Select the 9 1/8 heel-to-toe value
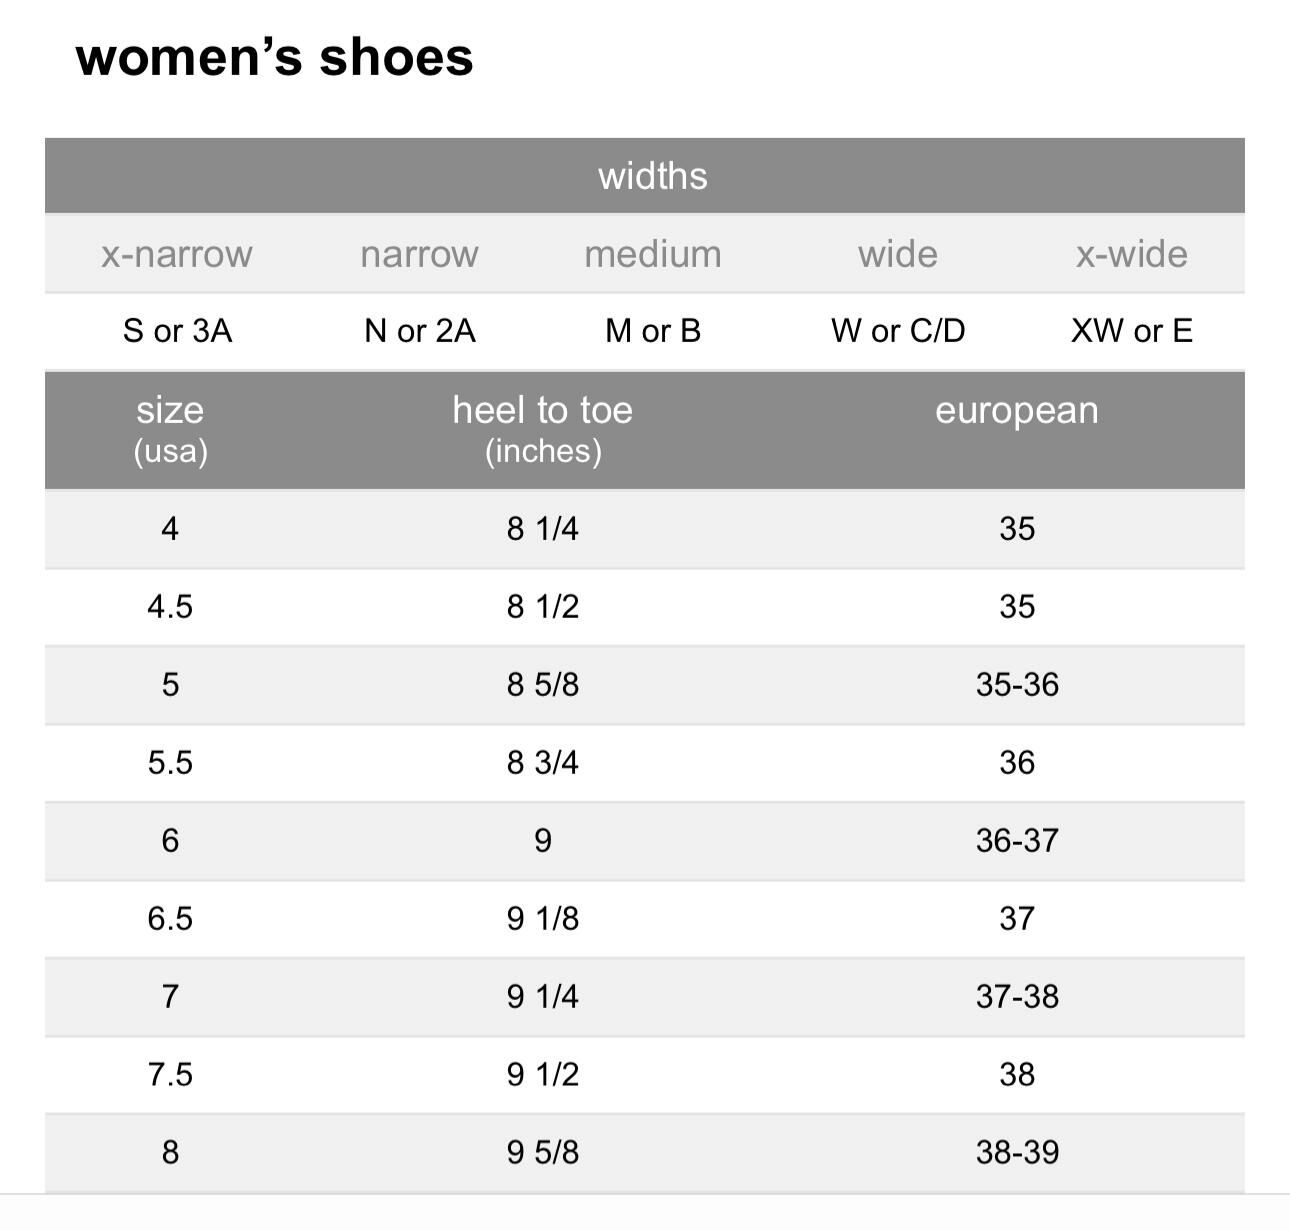Screen dimensions: 1290x1230 coord(542,919)
